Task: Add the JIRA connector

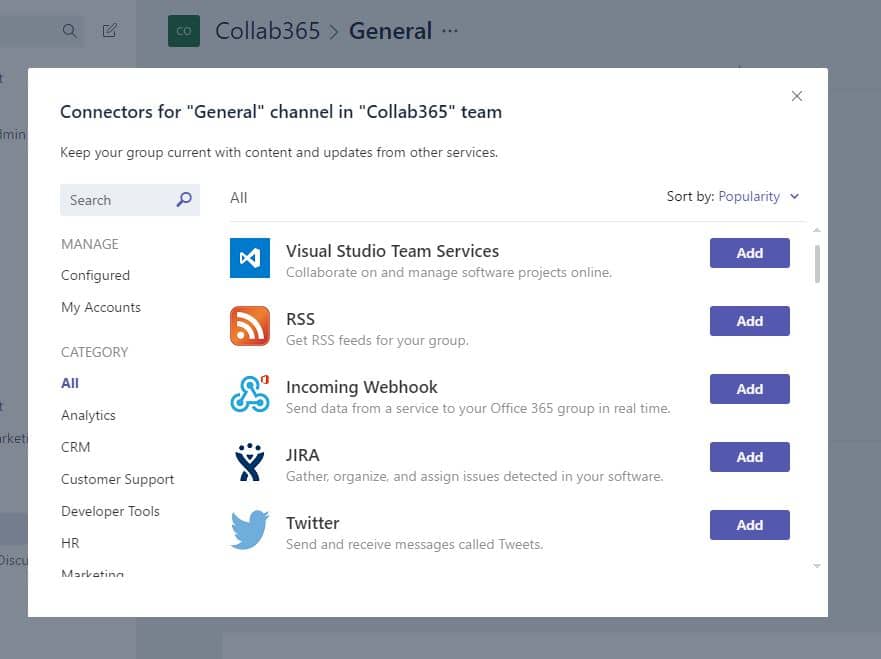Action: click(750, 457)
